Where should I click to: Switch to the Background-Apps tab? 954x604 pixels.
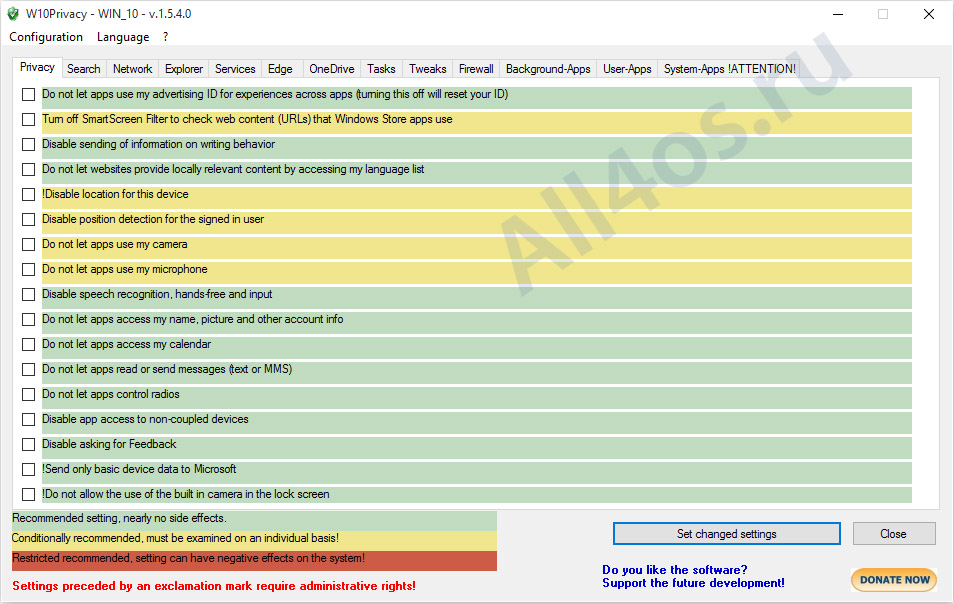(x=548, y=69)
